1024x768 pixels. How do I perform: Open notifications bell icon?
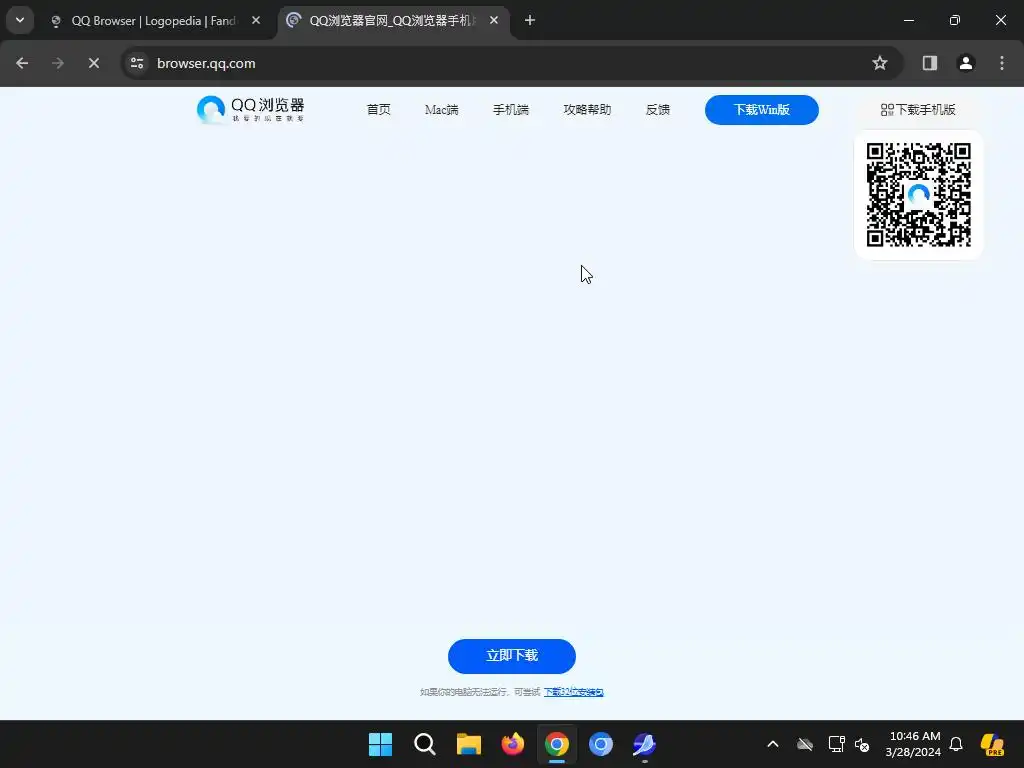point(956,744)
